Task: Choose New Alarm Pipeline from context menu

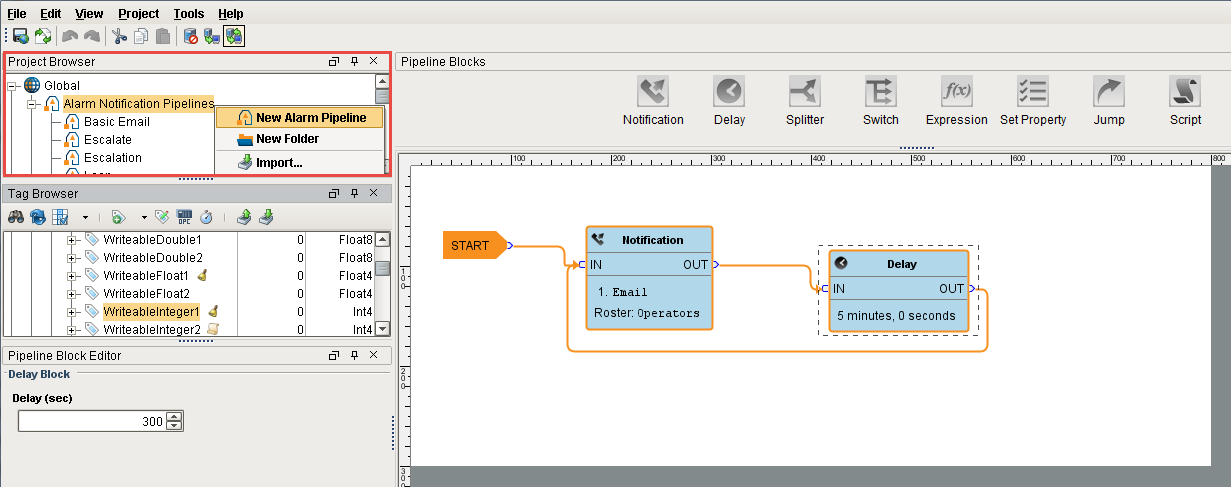Action: [x=301, y=118]
